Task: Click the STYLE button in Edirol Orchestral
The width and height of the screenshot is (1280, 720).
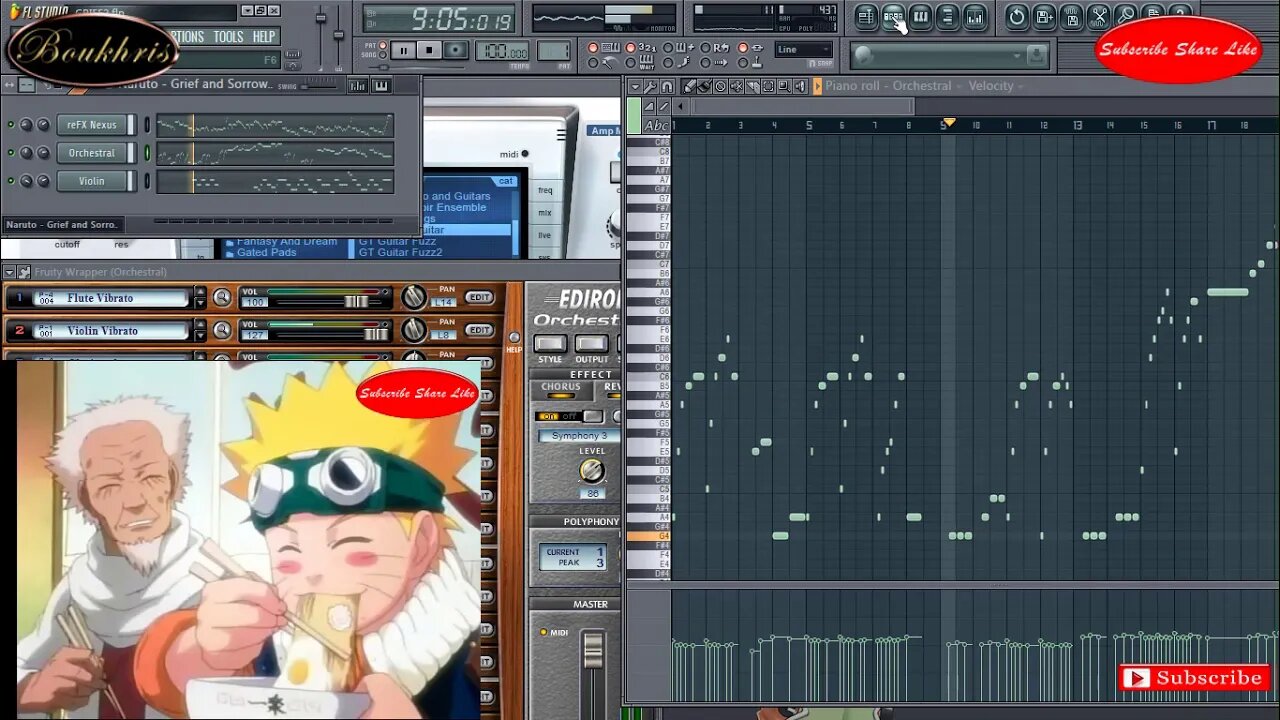Action: (x=550, y=345)
